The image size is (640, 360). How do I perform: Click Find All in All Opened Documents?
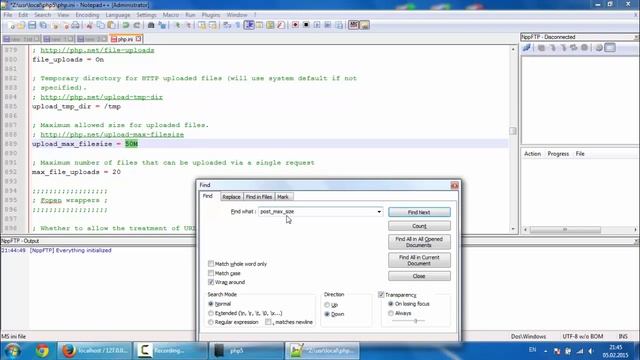coord(419,242)
